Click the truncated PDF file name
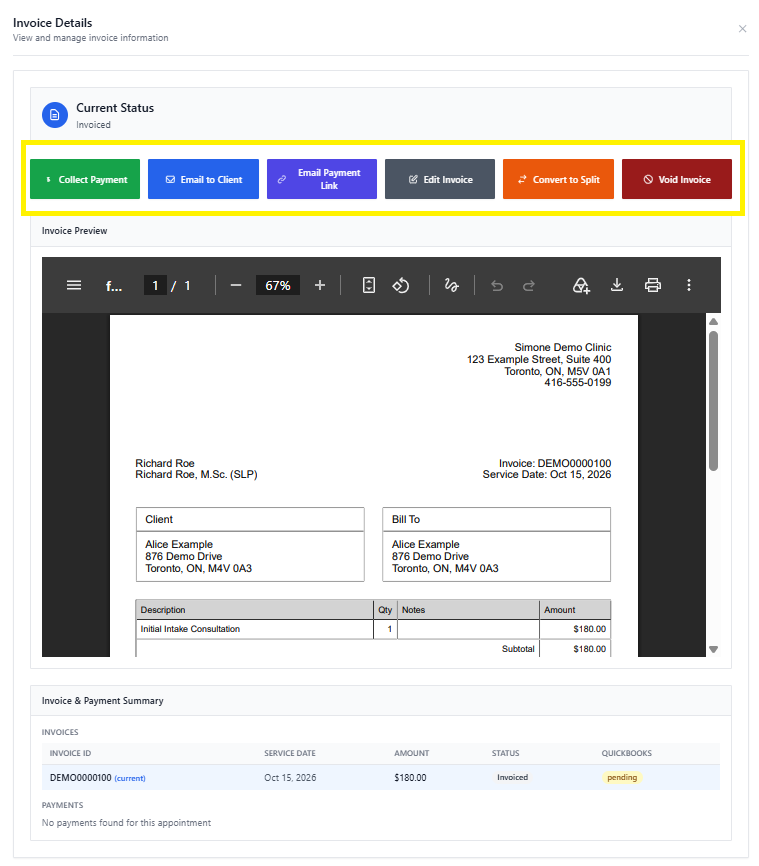This screenshot has height=866, width=759. coord(114,286)
